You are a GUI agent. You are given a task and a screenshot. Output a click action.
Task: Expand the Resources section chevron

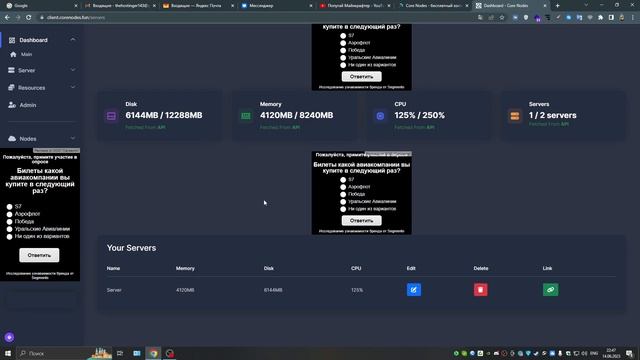click(73, 87)
